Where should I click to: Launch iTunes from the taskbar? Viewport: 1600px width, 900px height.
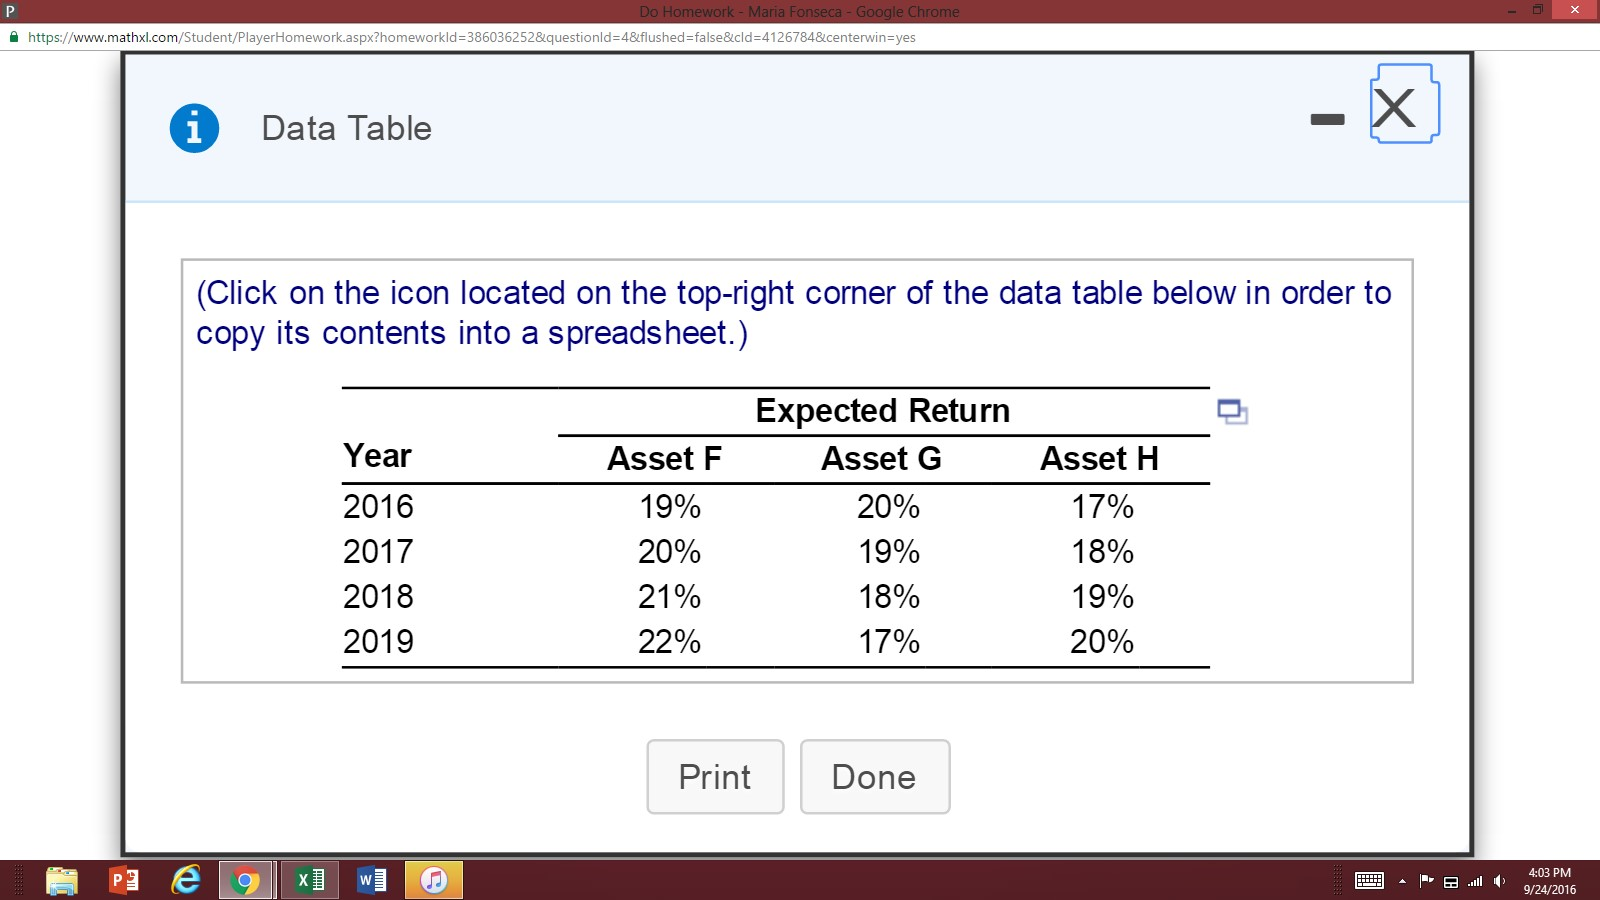pos(433,880)
